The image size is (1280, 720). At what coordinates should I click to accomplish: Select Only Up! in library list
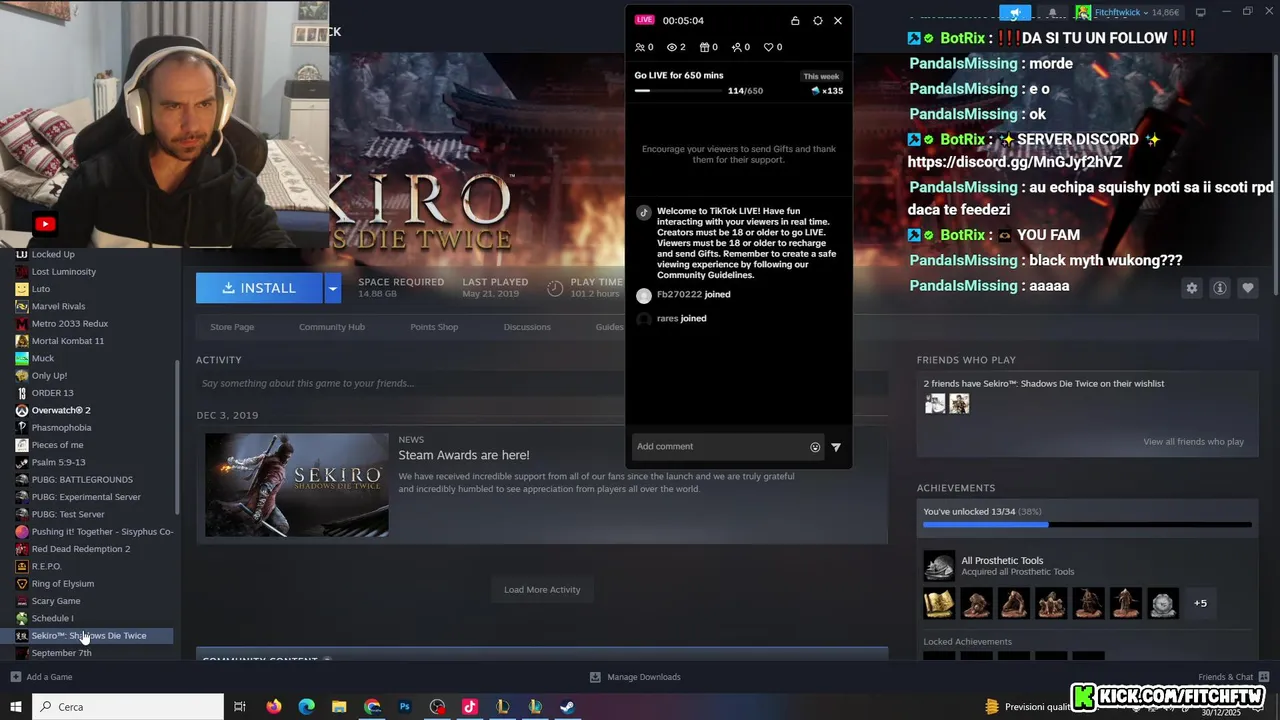coord(49,376)
